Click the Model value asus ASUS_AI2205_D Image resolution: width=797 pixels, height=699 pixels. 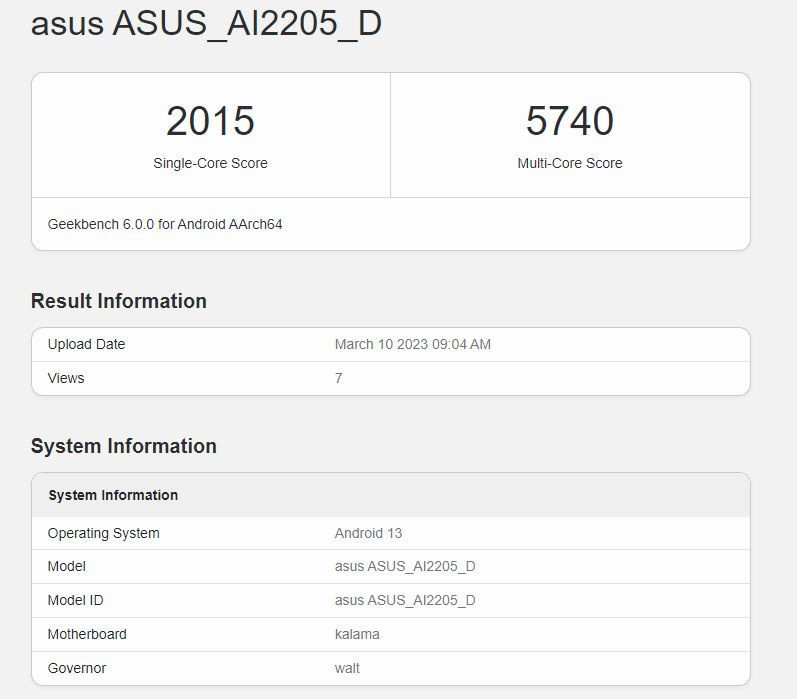[405, 566]
